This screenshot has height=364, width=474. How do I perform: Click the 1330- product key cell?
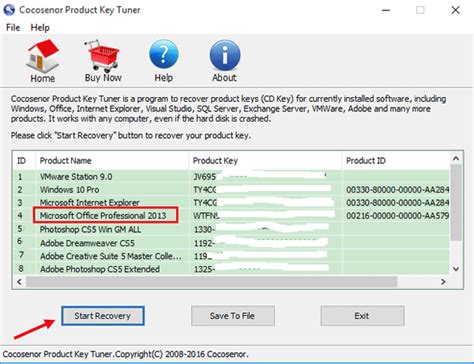coord(265,229)
